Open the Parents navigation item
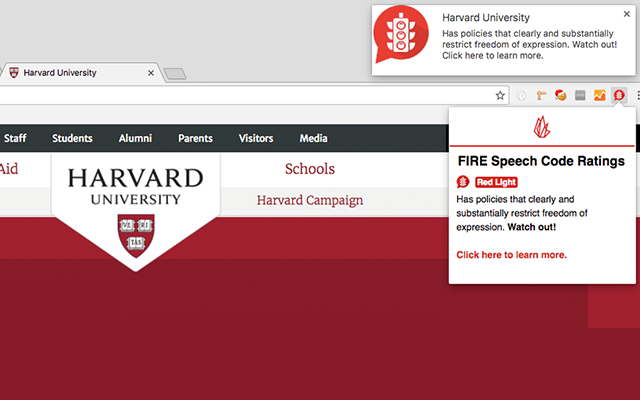The width and height of the screenshot is (640, 400). tap(195, 138)
